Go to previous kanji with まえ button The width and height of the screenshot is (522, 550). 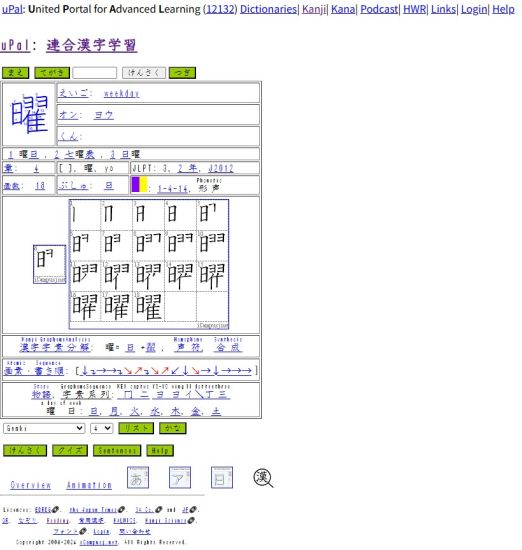16,73
